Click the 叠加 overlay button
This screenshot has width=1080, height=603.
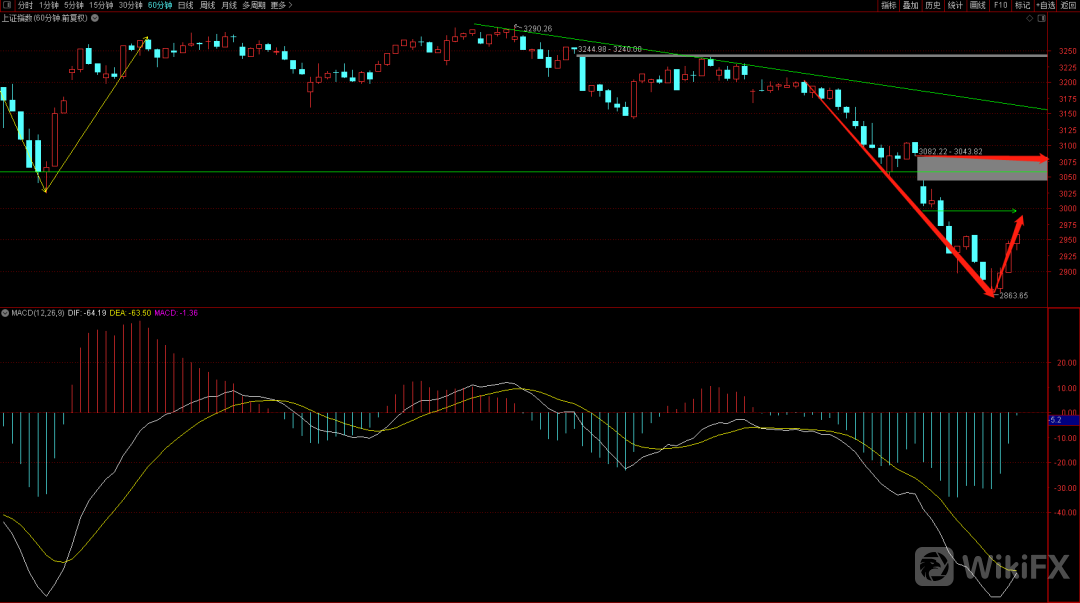tap(910, 5)
